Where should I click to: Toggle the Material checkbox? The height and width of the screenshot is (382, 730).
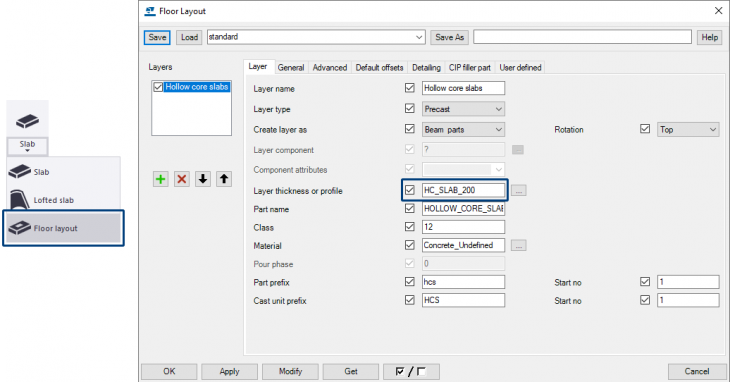click(x=410, y=245)
